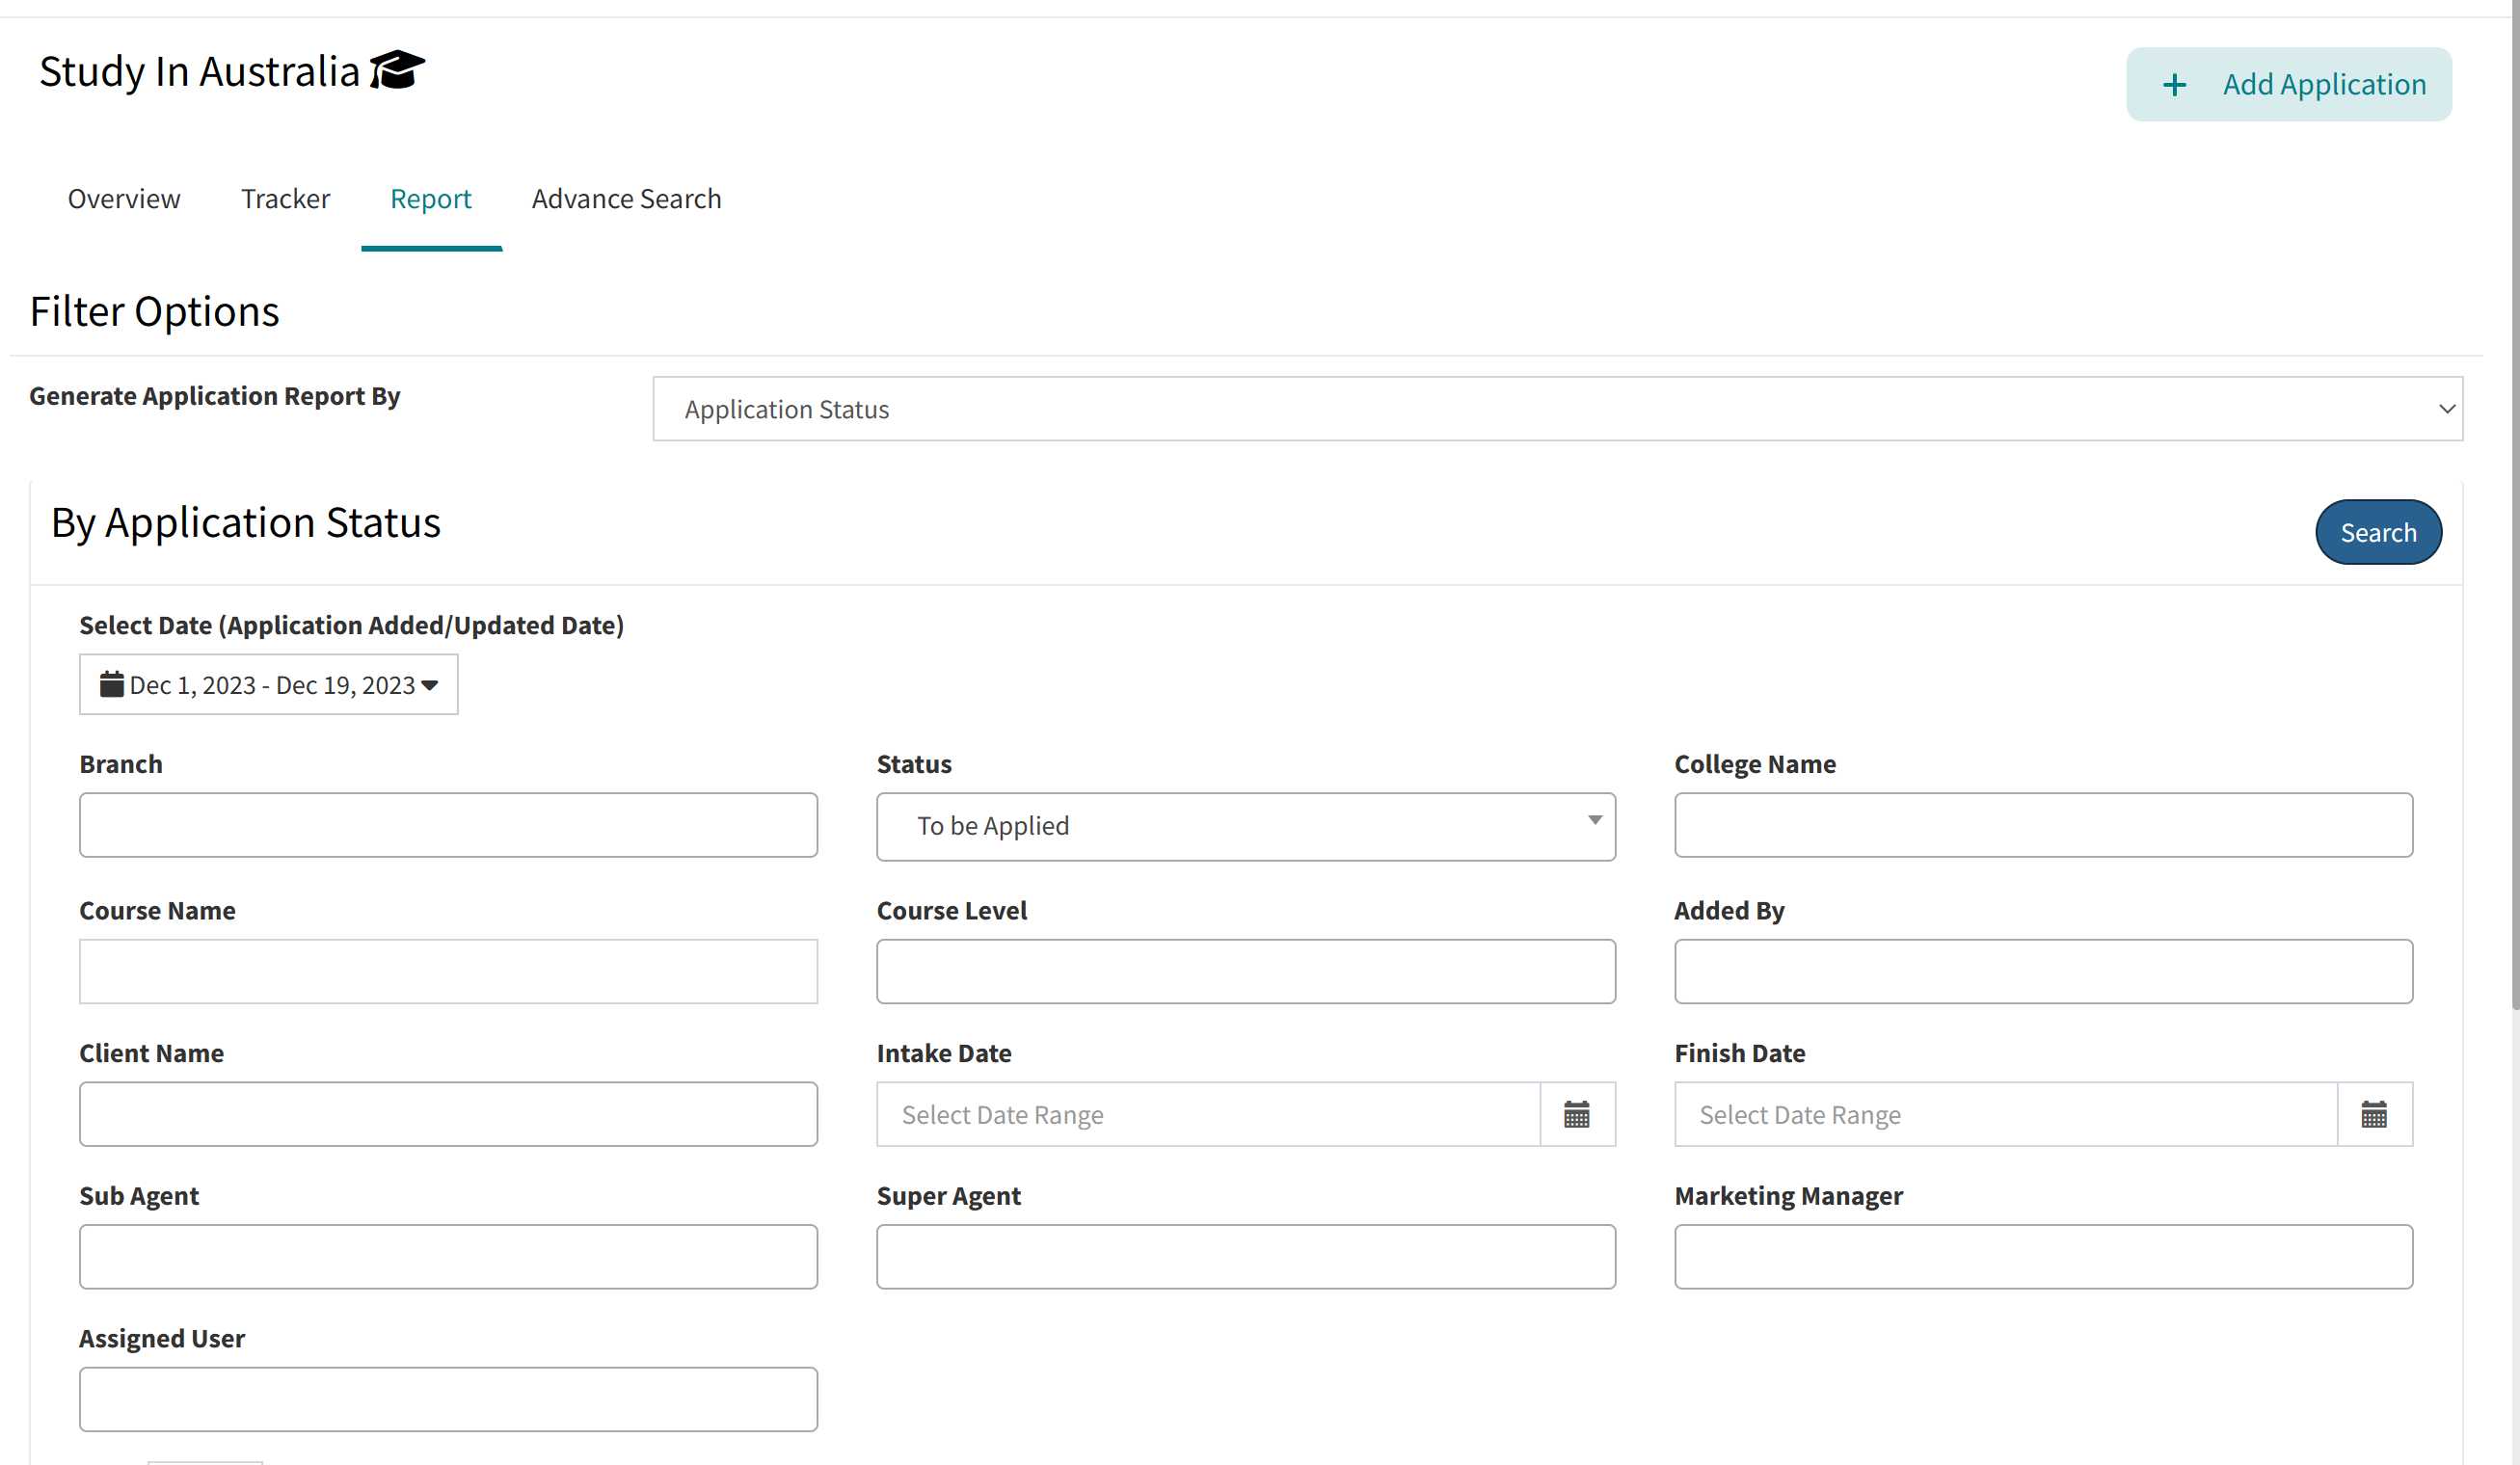This screenshot has width=2520, height=1465.
Task: Open the Status dropdown showing To be Applied
Action: tap(1245, 826)
